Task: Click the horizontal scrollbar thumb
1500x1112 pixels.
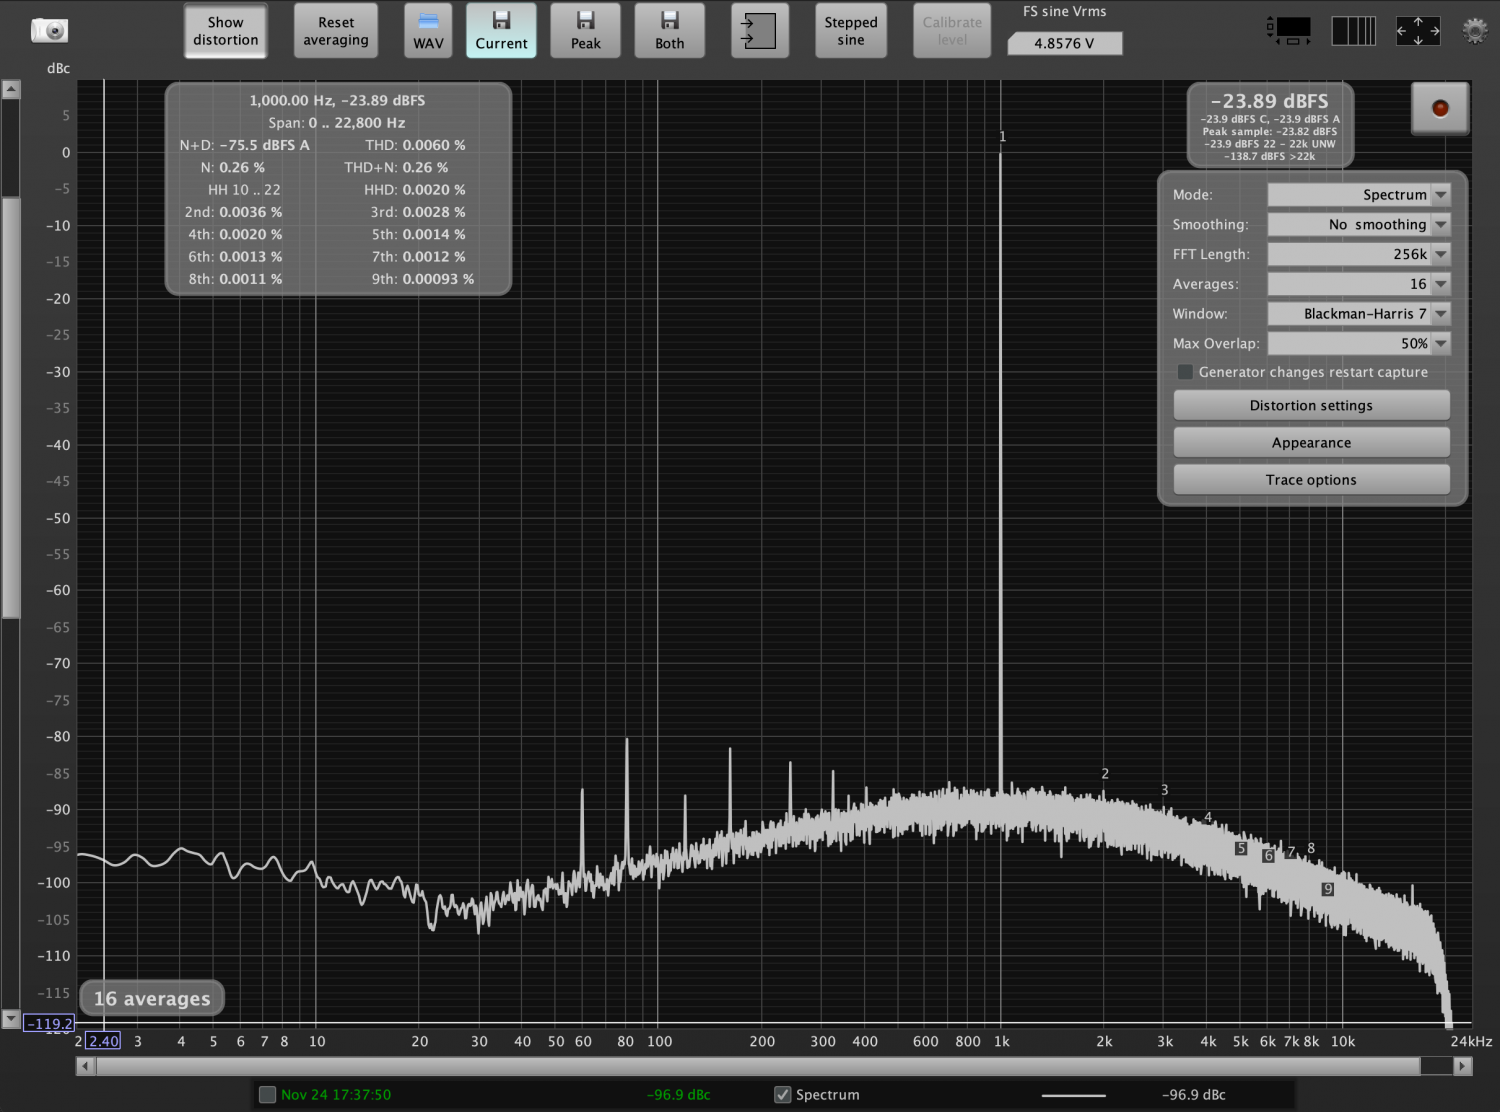Action: point(758,1066)
